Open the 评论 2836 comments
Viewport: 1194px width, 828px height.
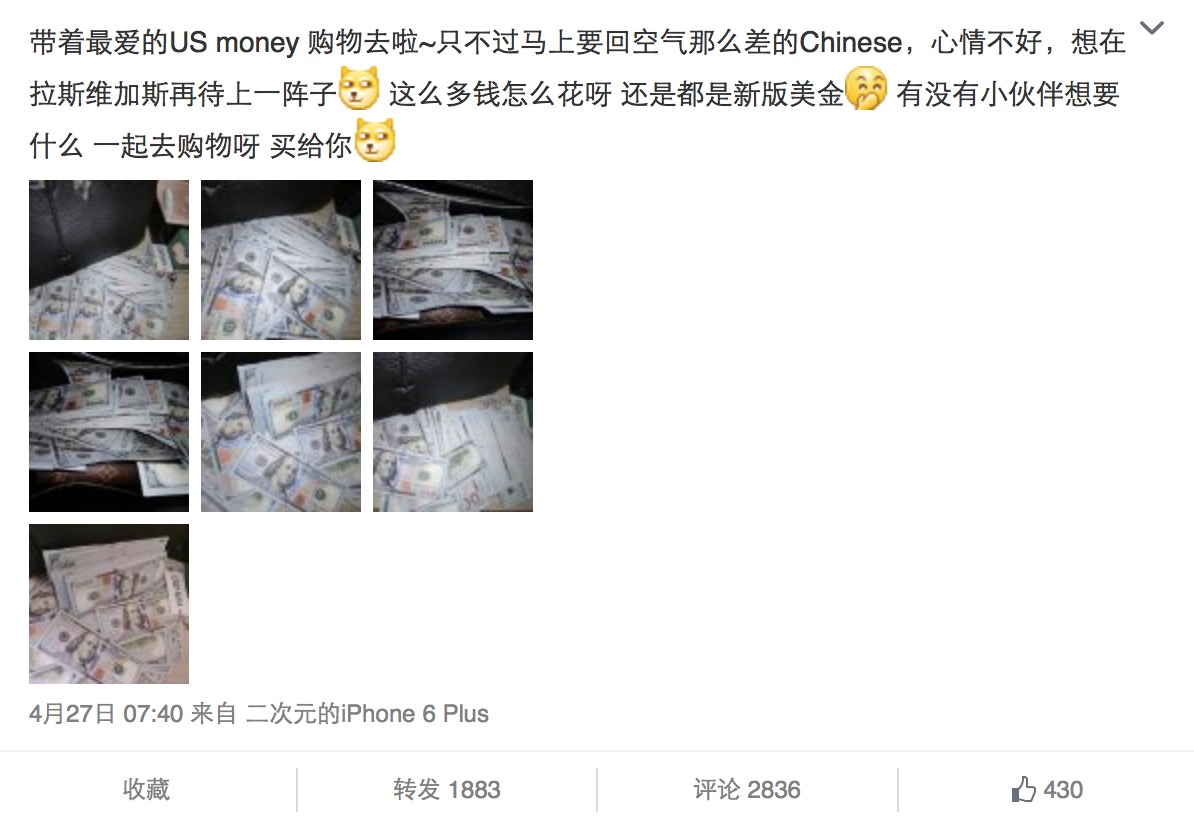tap(747, 789)
